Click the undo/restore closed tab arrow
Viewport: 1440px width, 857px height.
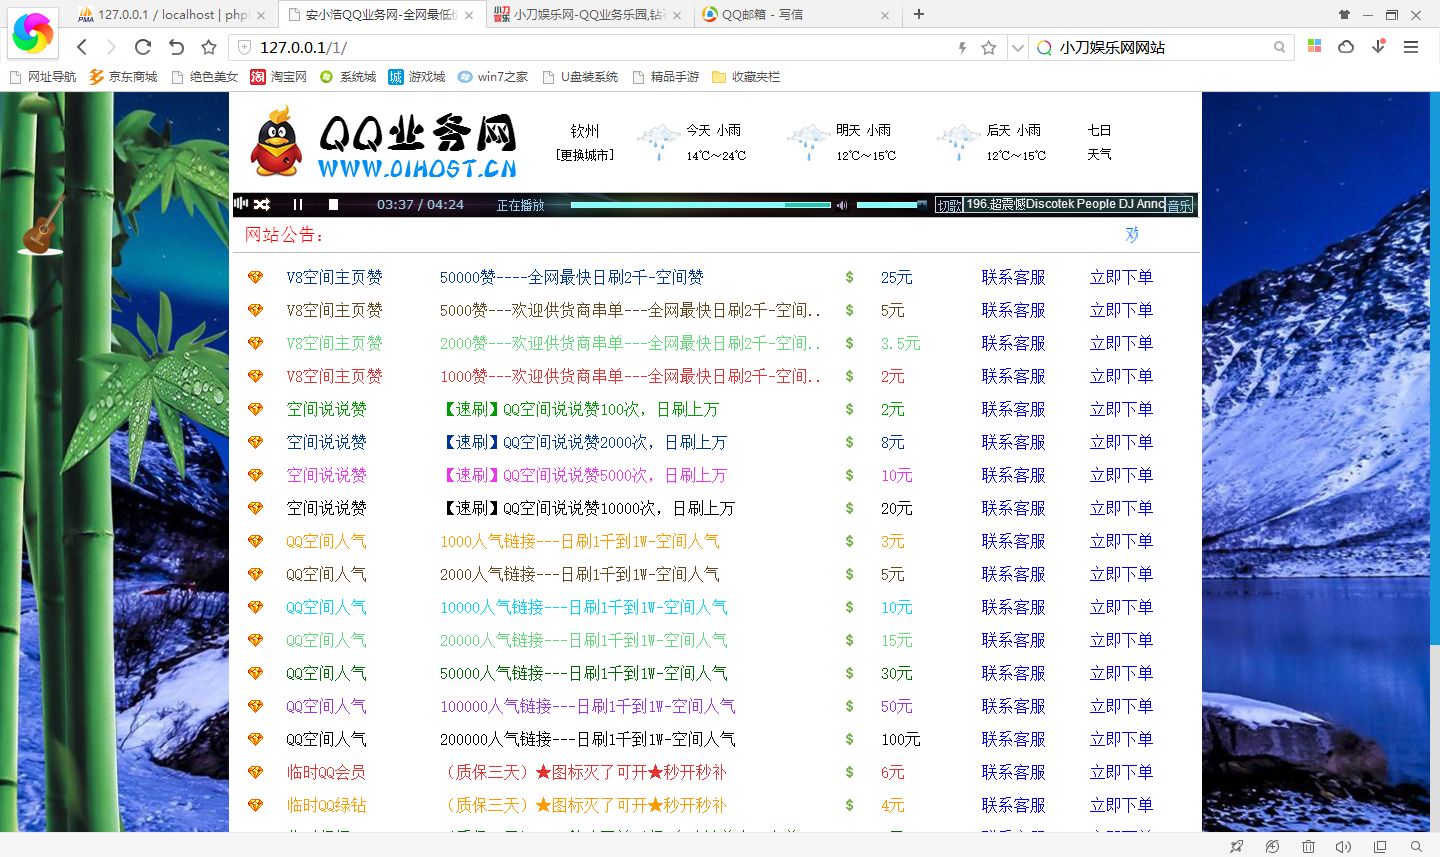click(176, 47)
